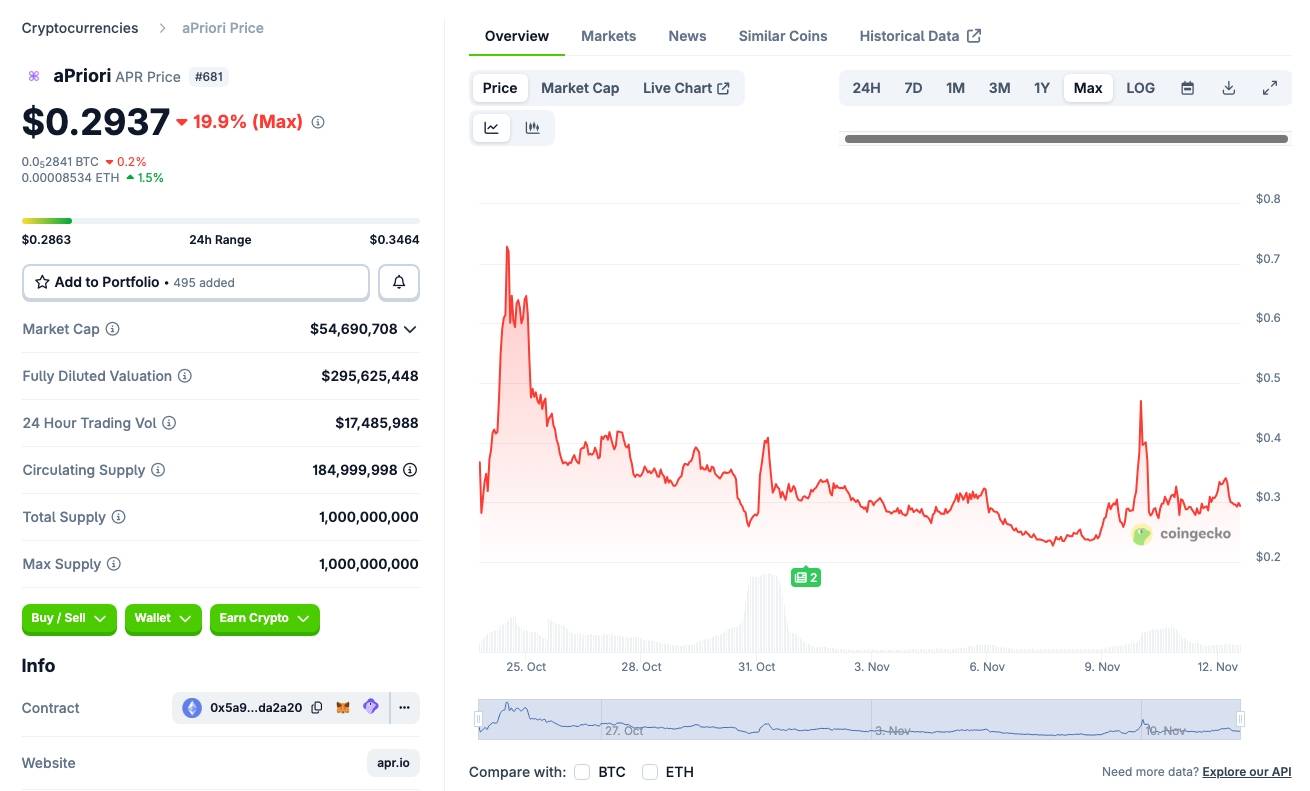
Task: Copy the contract address
Action: (x=317, y=708)
